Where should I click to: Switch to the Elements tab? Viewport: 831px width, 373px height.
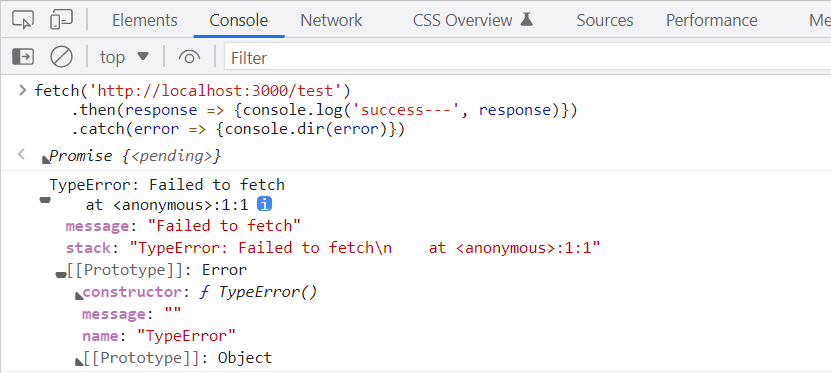(x=145, y=20)
